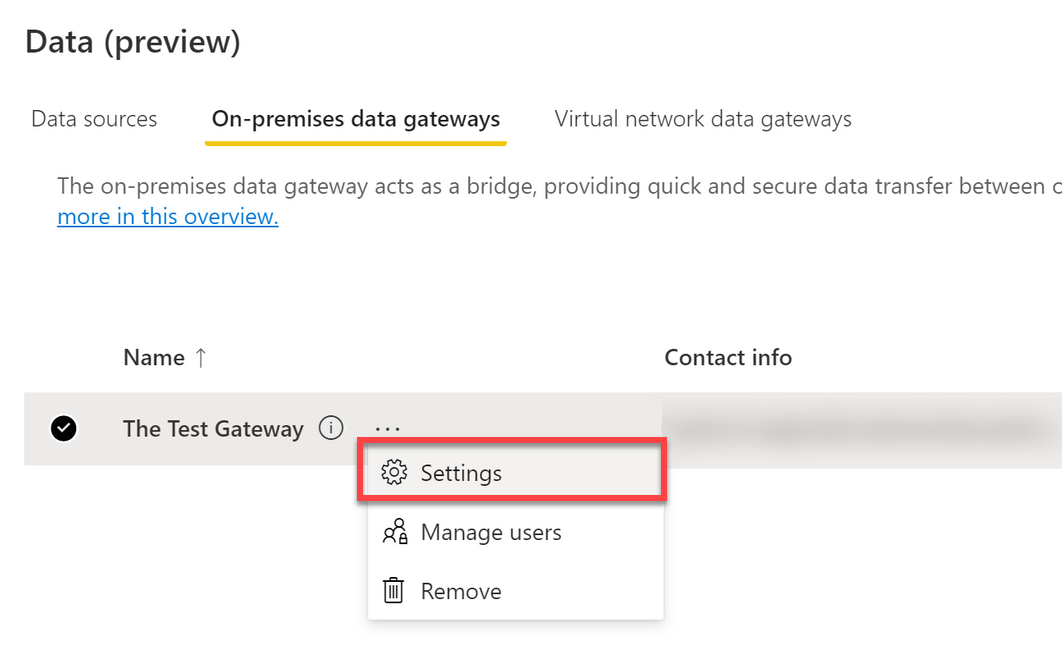Select the On-premises data gateways tab
1062x650 pixels.
pos(356,119)
